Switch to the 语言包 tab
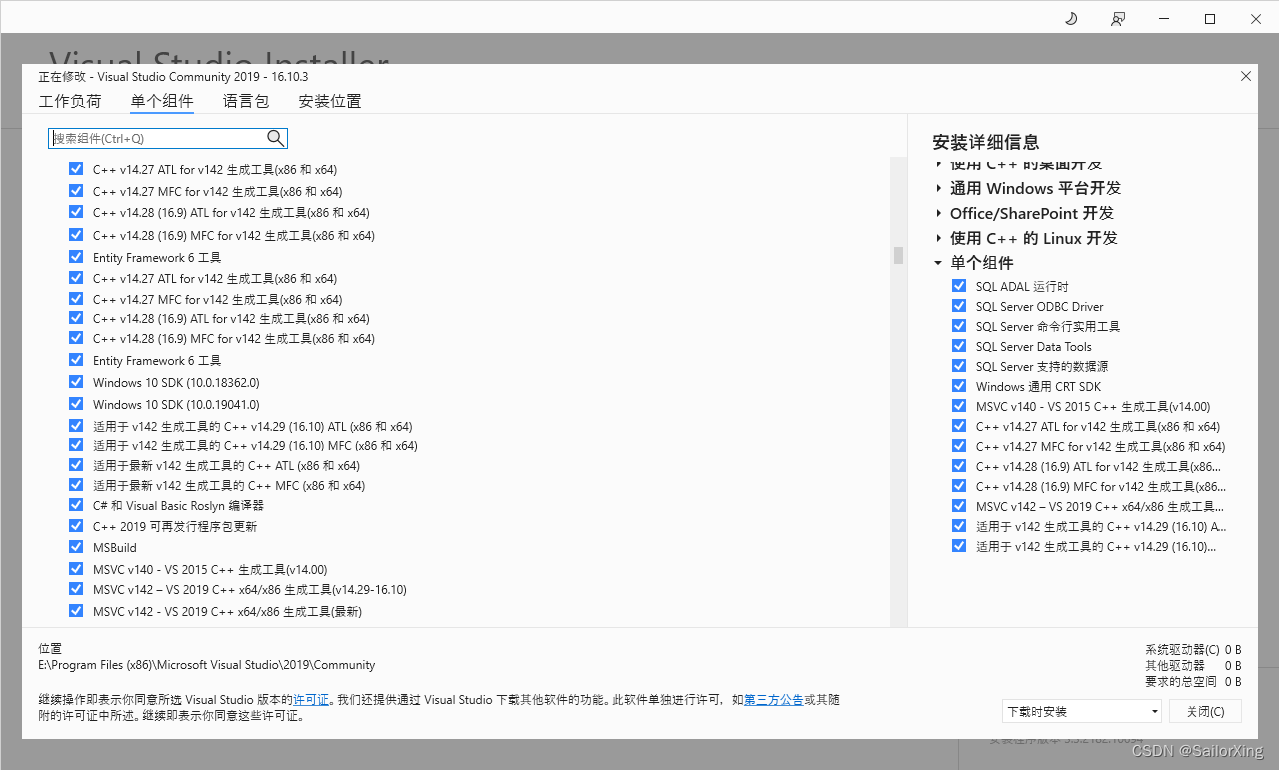 click(245, 101)
